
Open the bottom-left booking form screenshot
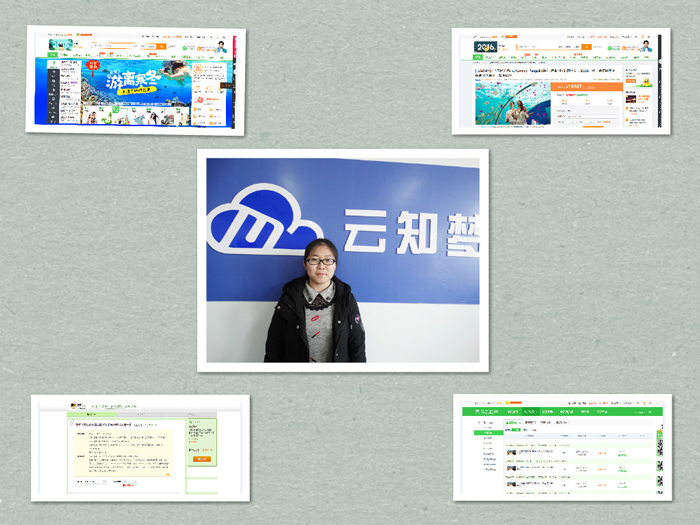140,448
